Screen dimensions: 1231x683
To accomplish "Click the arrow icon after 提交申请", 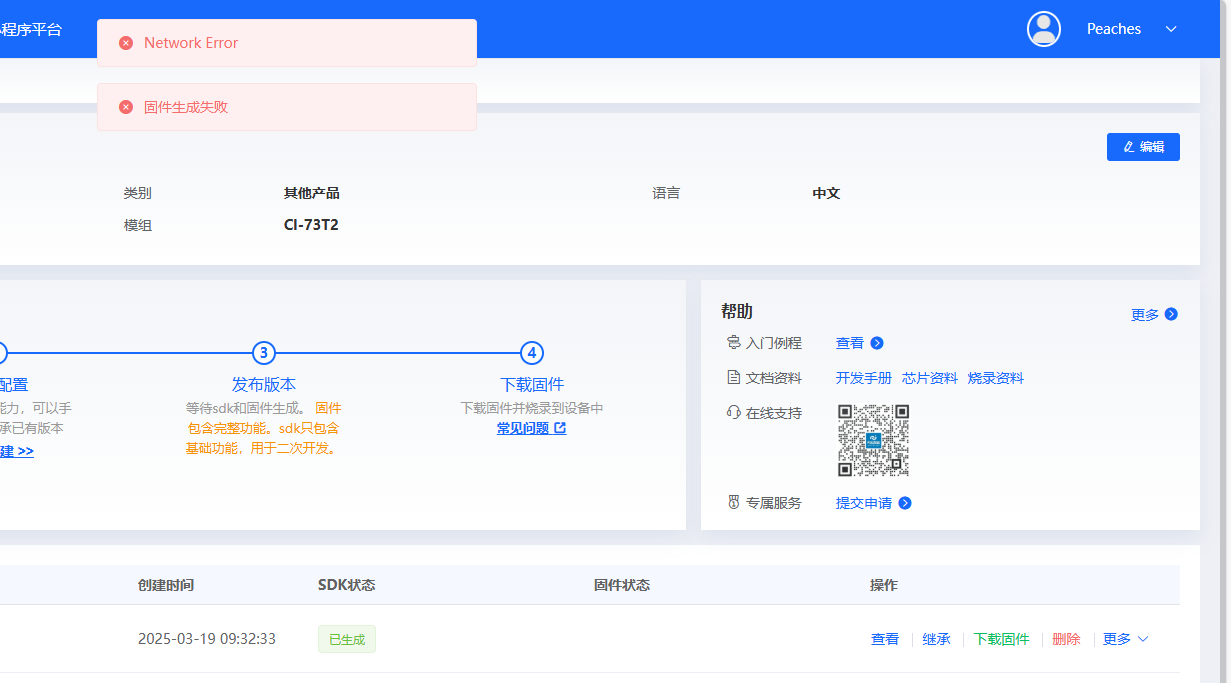I will point(905,502).
